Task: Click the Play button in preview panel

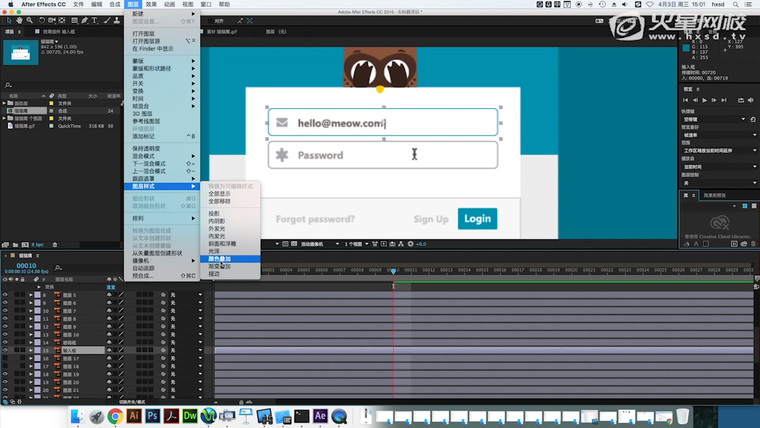Action: point(706,100)
